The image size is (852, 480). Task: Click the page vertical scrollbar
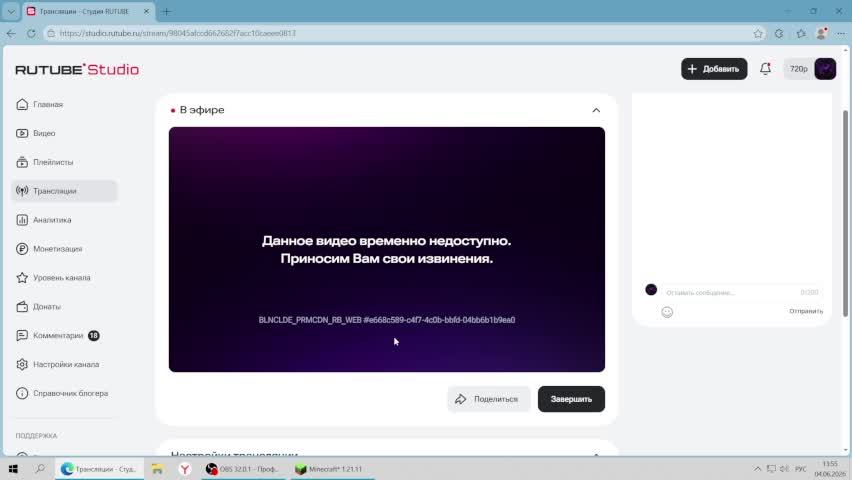pos(845,212)
